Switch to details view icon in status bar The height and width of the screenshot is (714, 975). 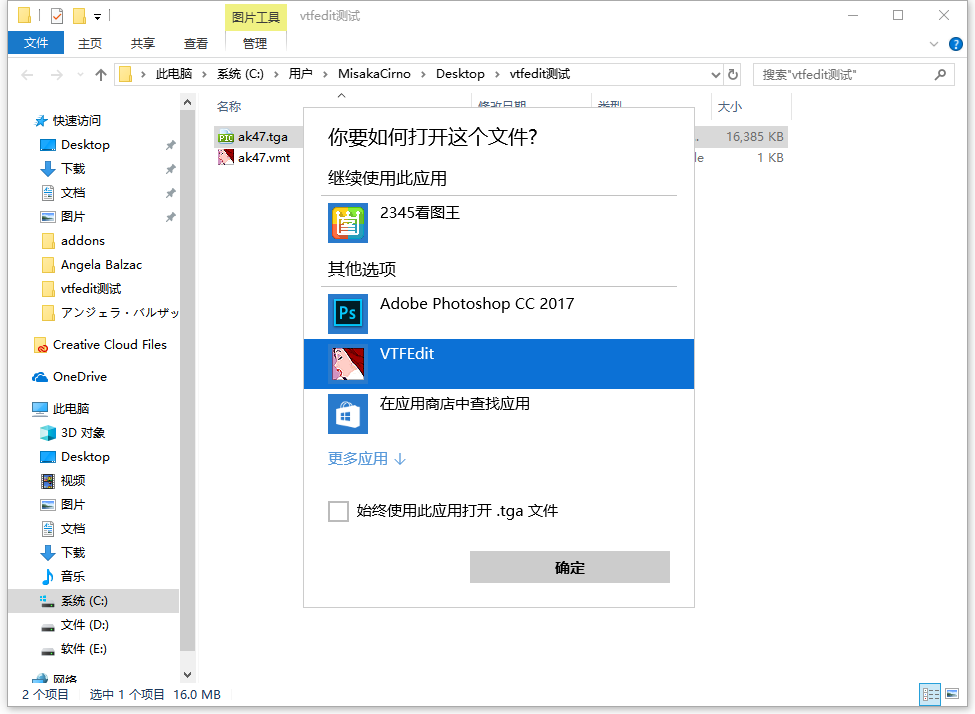(930, 693)
